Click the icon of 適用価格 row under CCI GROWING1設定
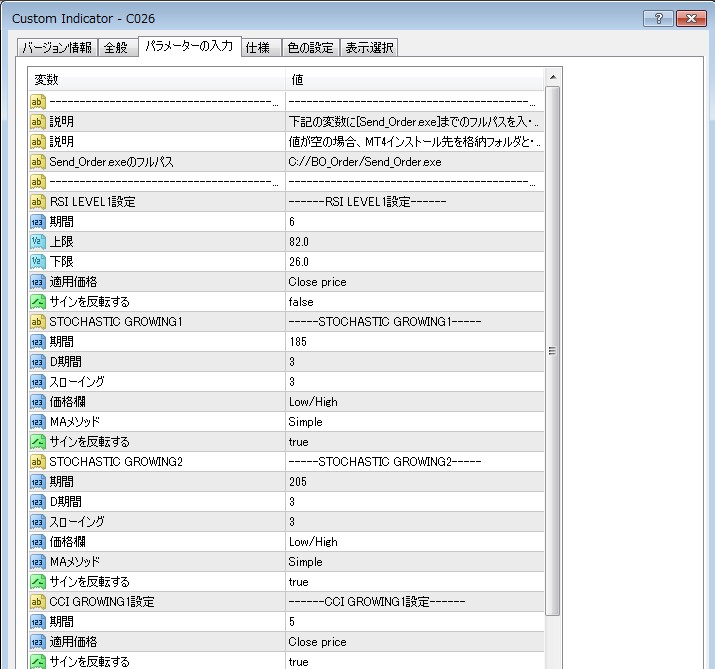 [x=38, y=642]
